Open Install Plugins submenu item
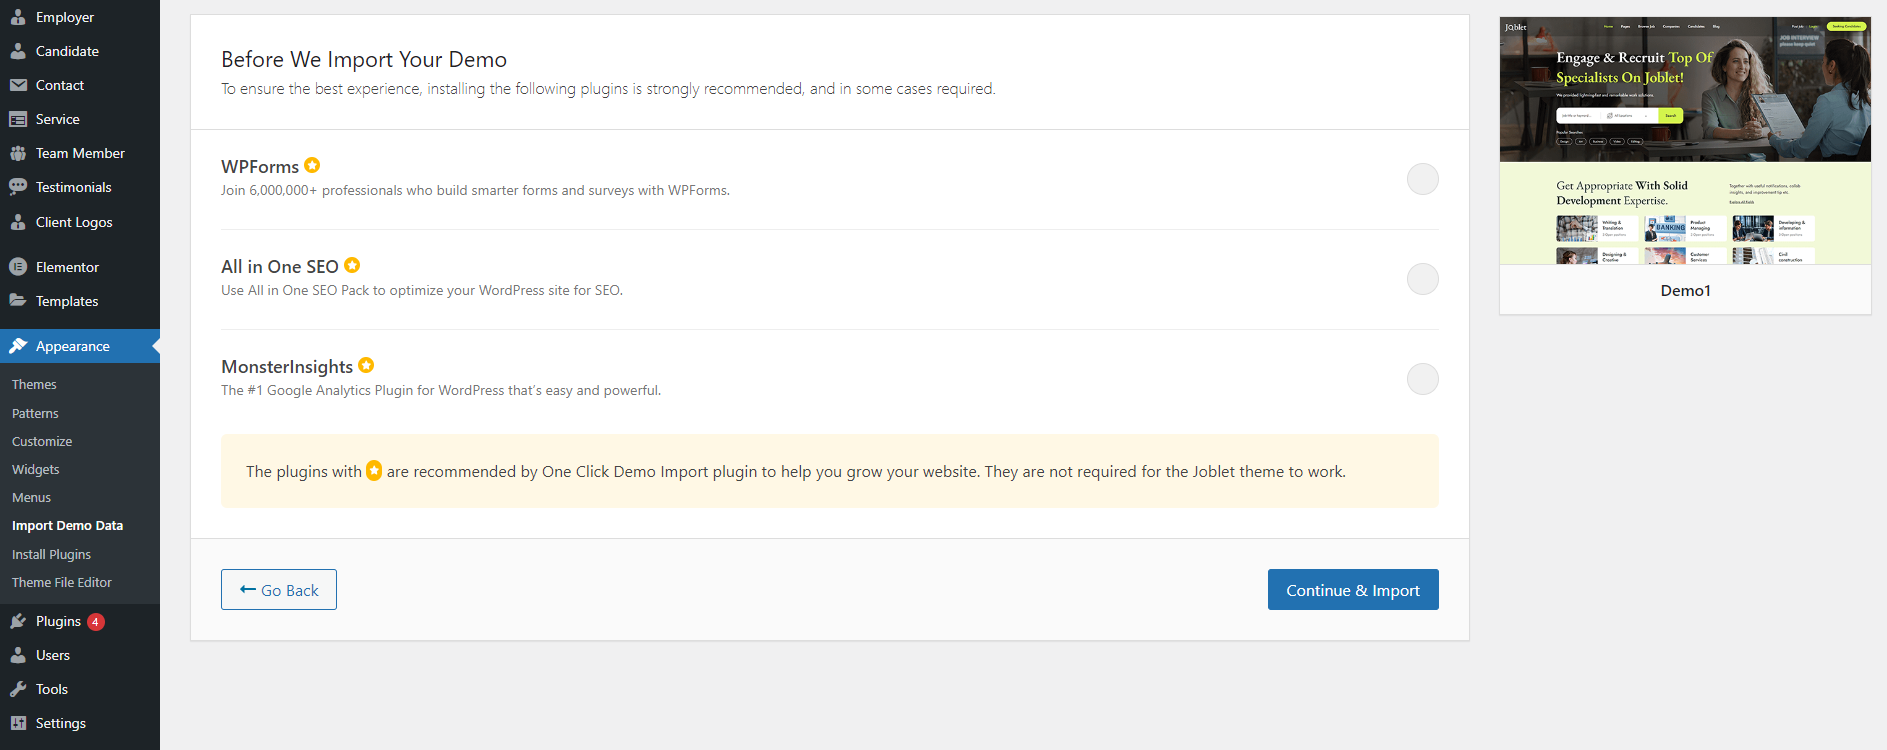1887x750 pixels. pyautogui.click(x=51, y=554)
